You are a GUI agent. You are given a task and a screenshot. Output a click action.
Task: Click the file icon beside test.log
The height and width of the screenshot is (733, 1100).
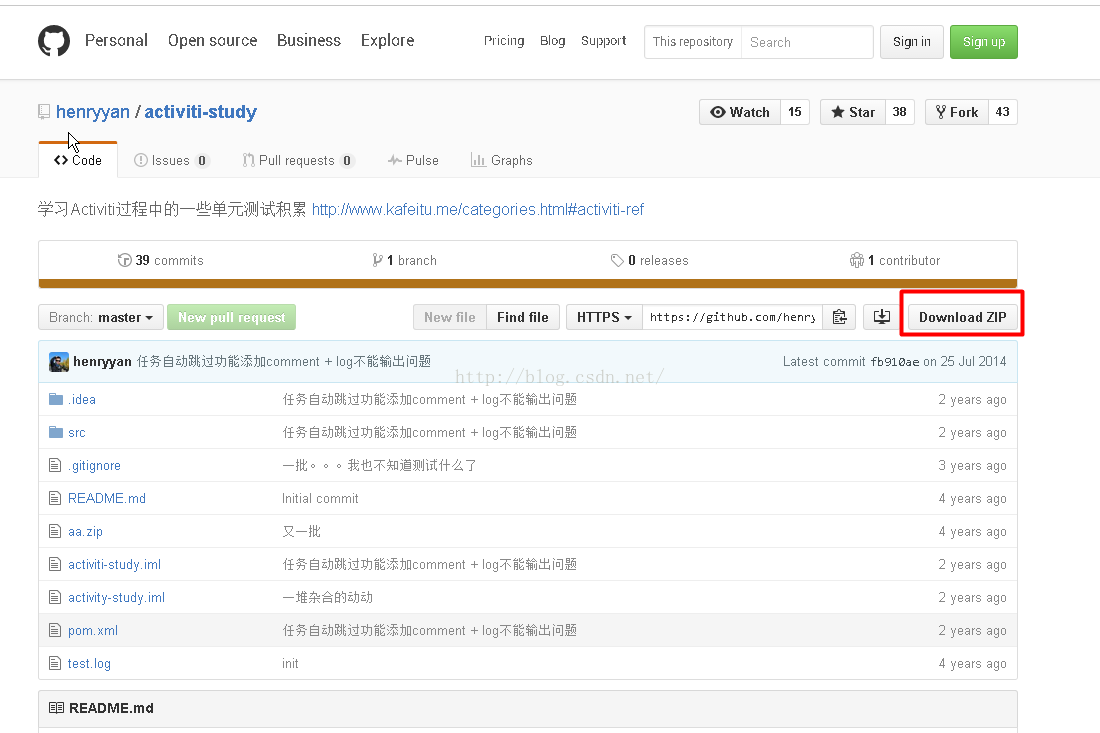[x=55, y=663]
